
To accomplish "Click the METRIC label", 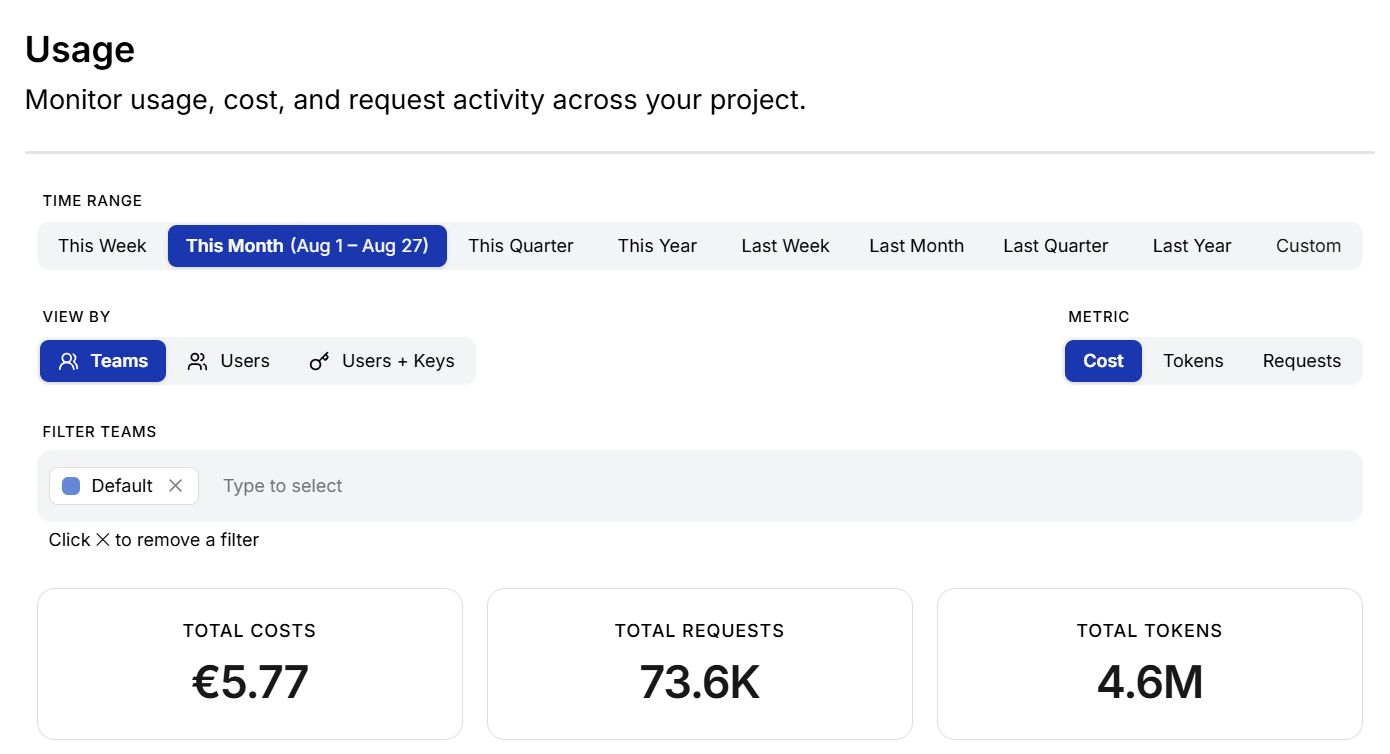I will (1099, 317).
